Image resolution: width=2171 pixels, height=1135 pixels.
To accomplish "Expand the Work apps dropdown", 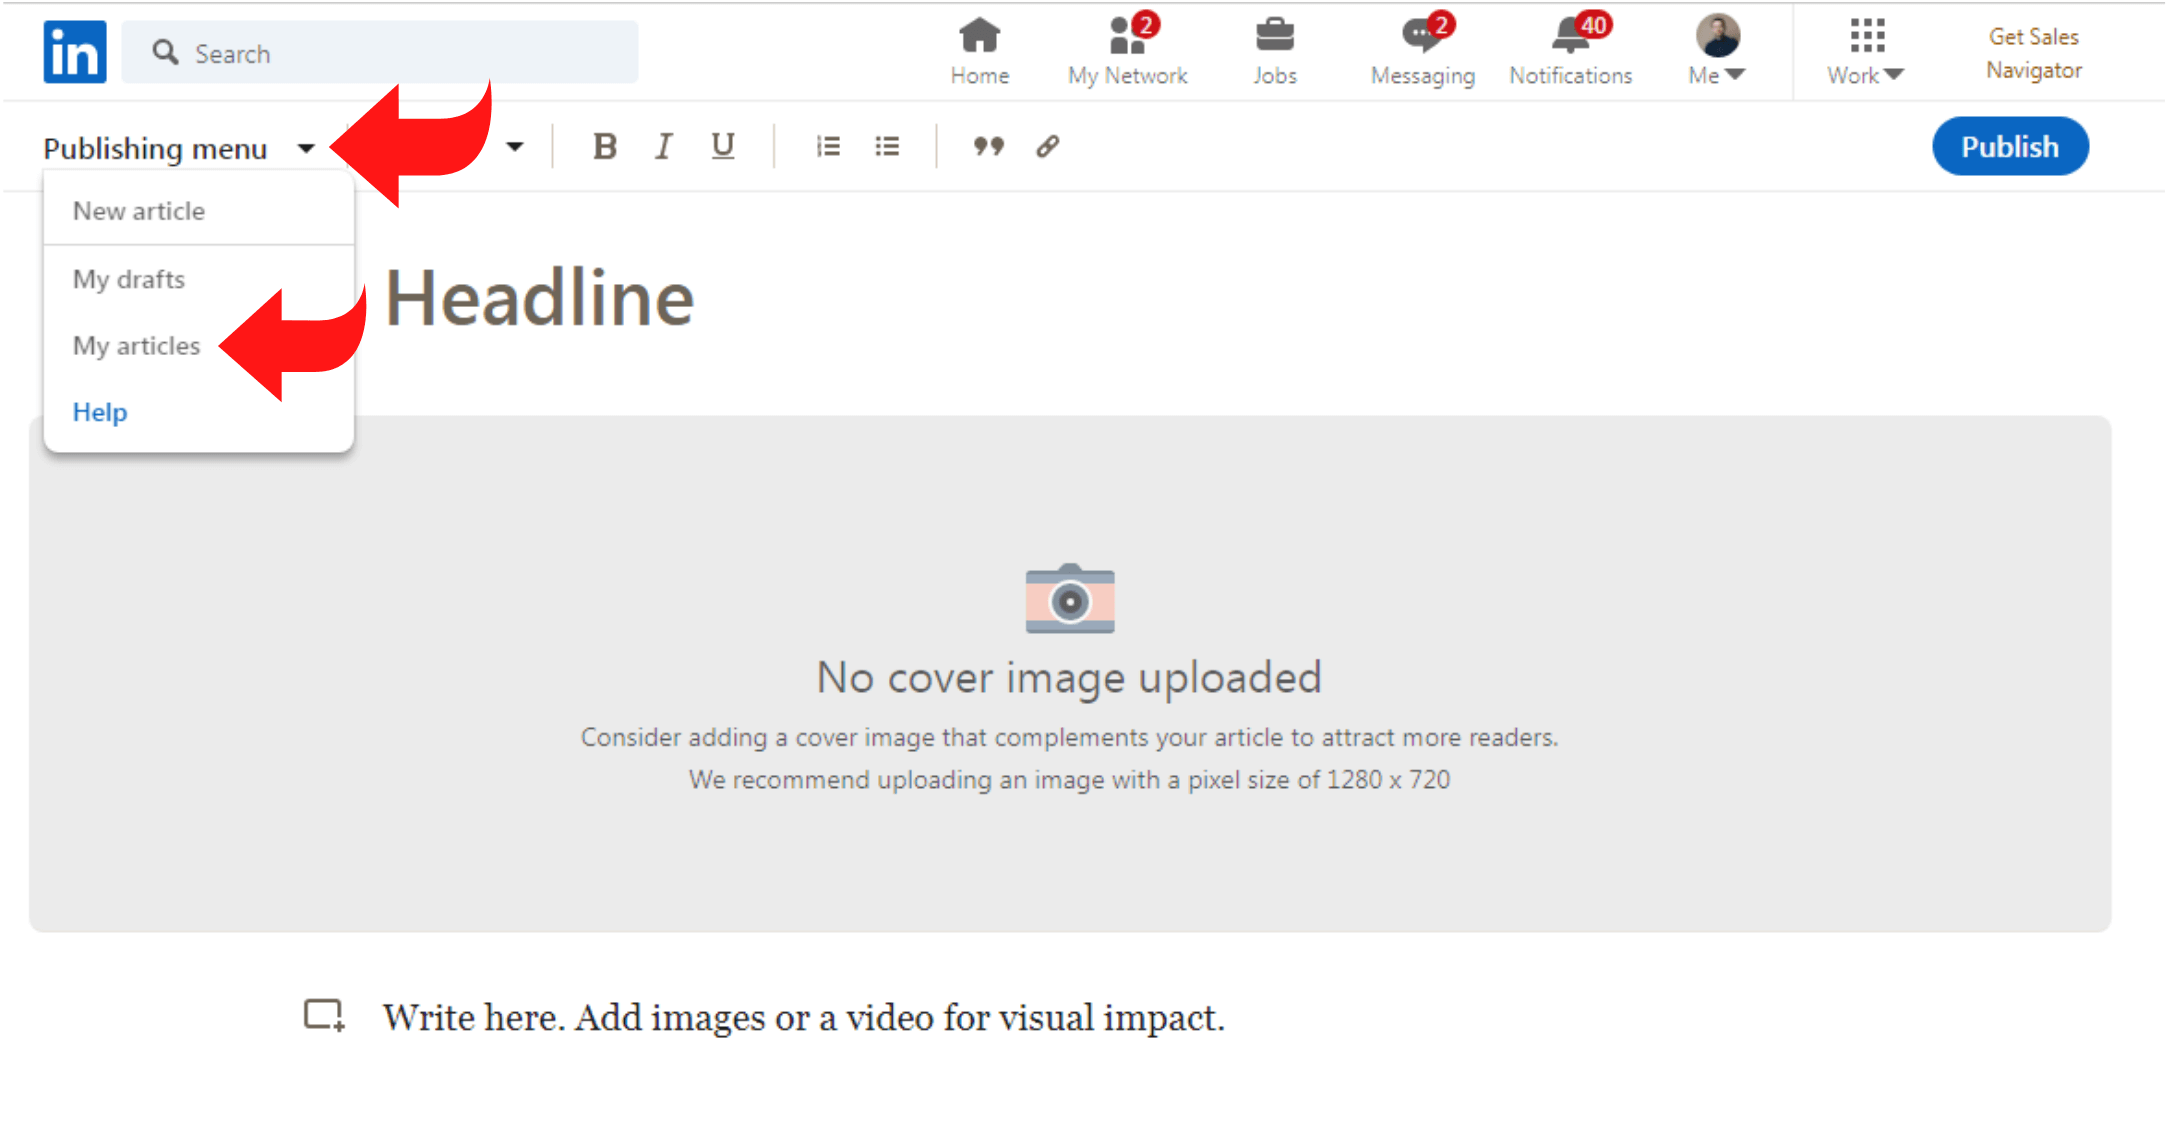I will [x=1866, y=52].
